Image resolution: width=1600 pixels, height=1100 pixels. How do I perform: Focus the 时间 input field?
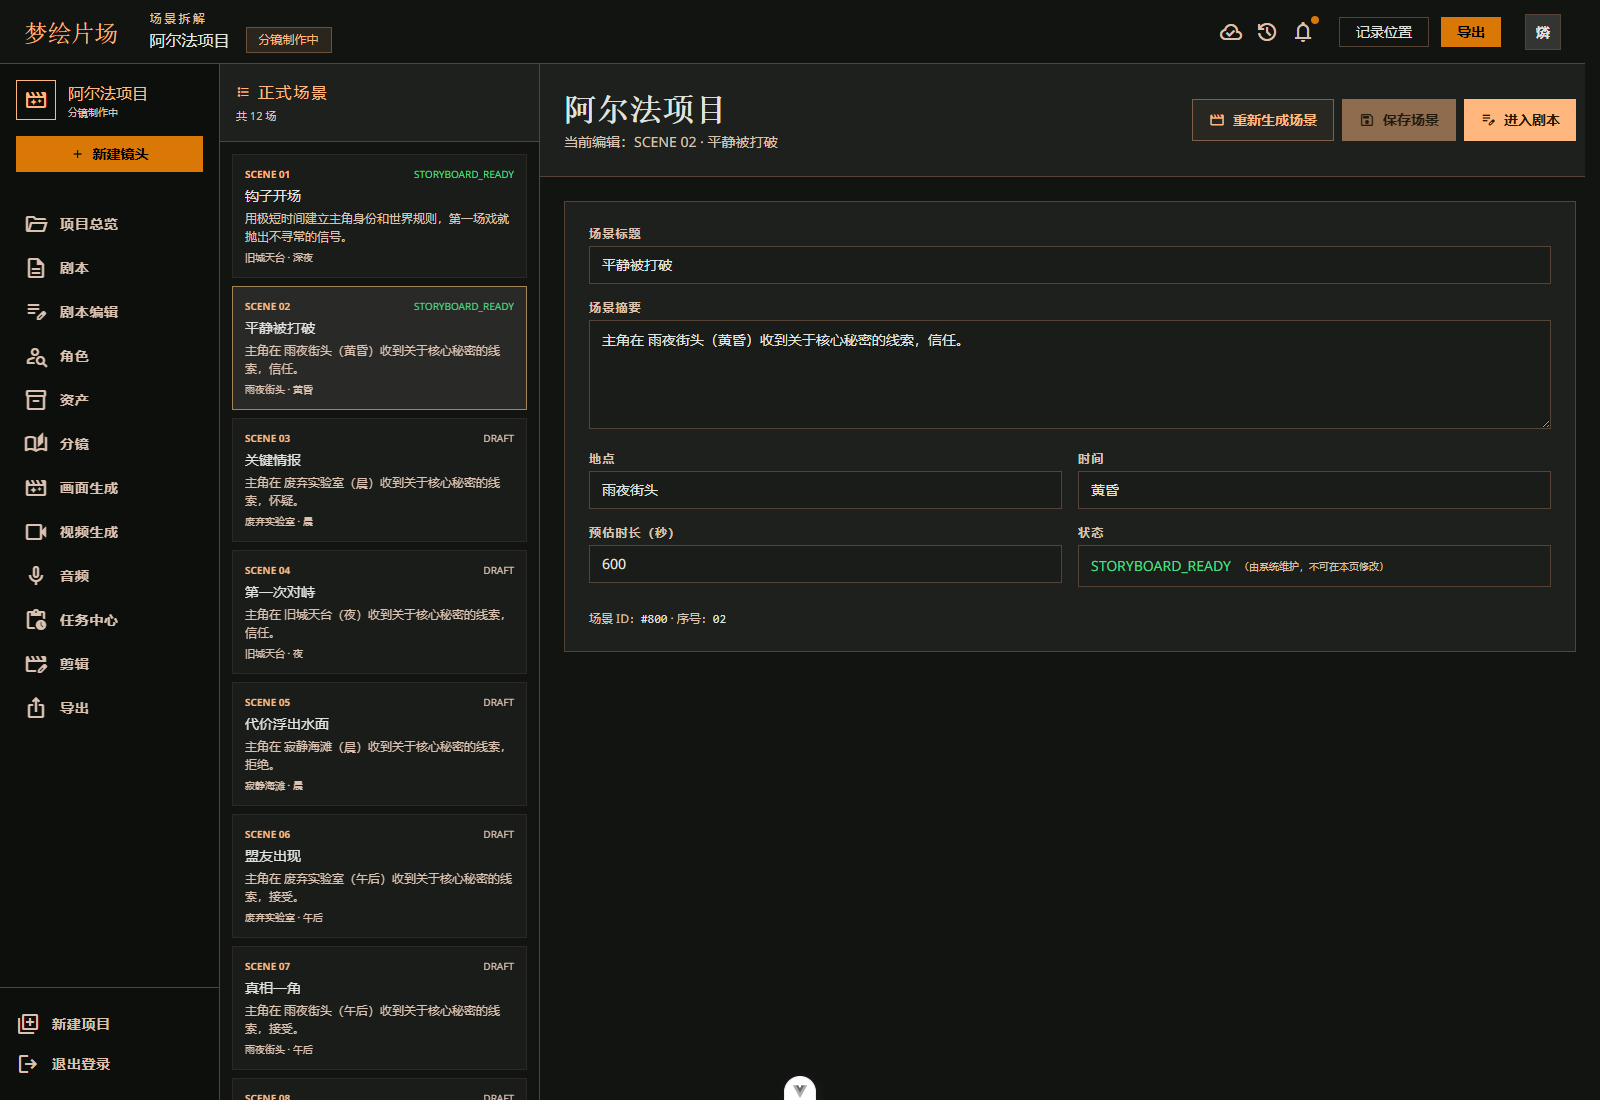1314,490
